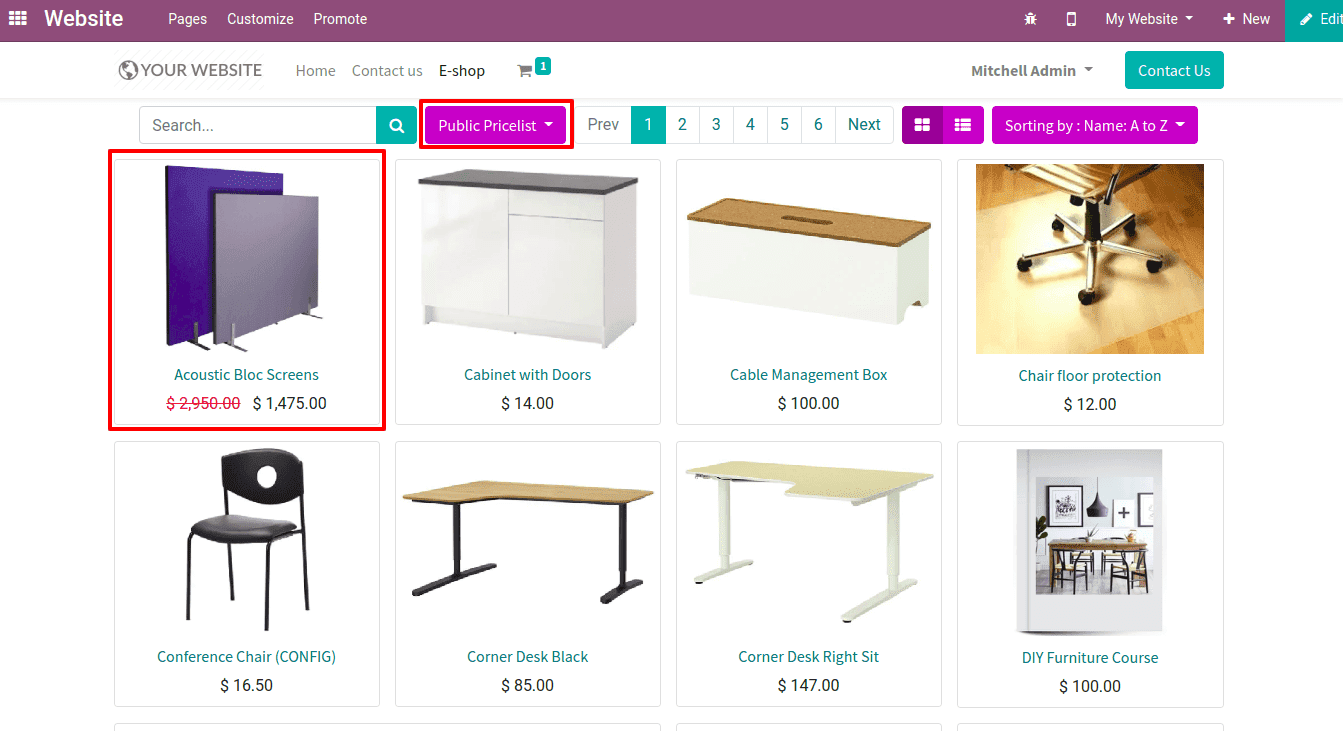The image size is (1343, 731).
Task: Click the $ 85.00 Corner Desk price
Action: [x=527, y=686]
